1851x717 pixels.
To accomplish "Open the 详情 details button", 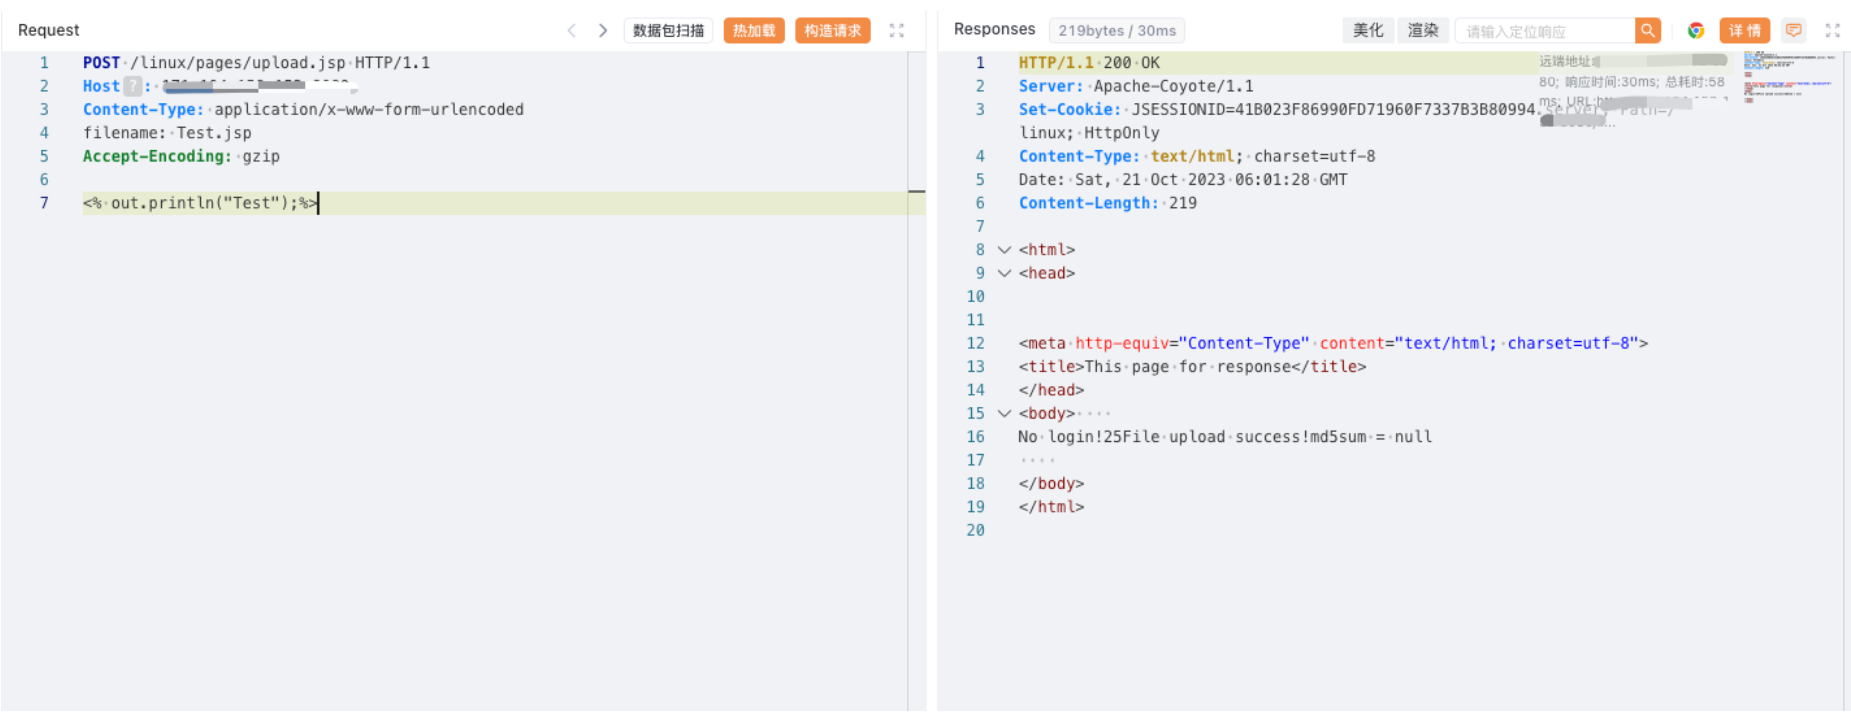I will (x=1745, y=31).
